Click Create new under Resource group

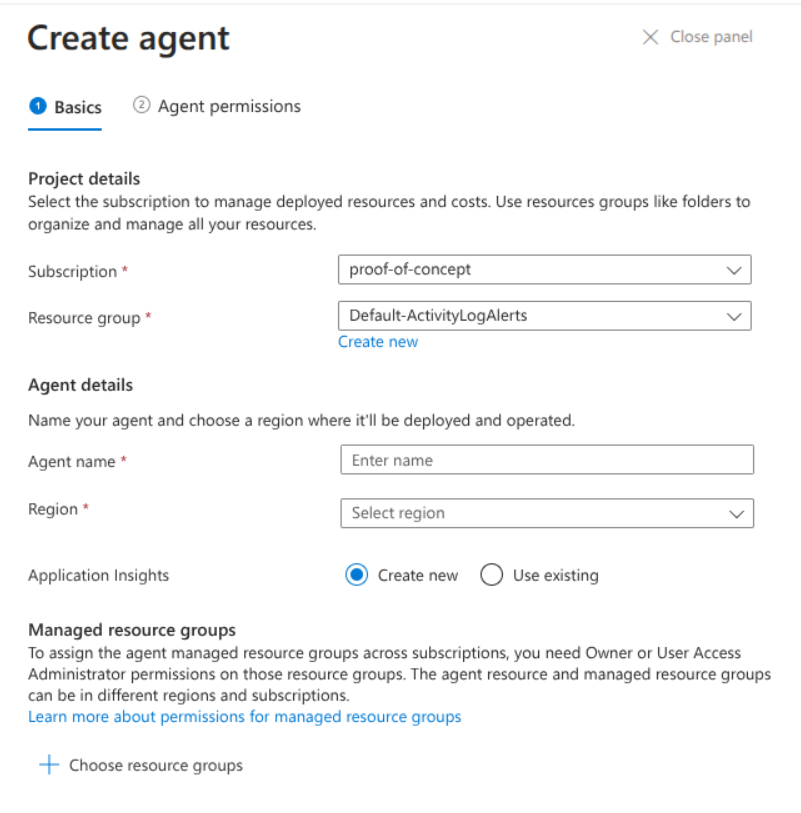pyautogui.click(x=378, y=341)
